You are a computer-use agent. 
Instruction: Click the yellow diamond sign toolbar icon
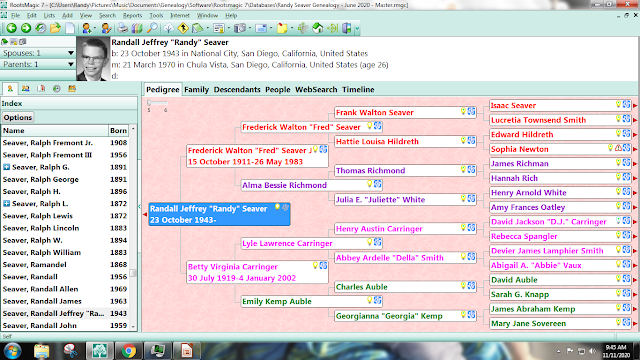(x=183, y=28)
